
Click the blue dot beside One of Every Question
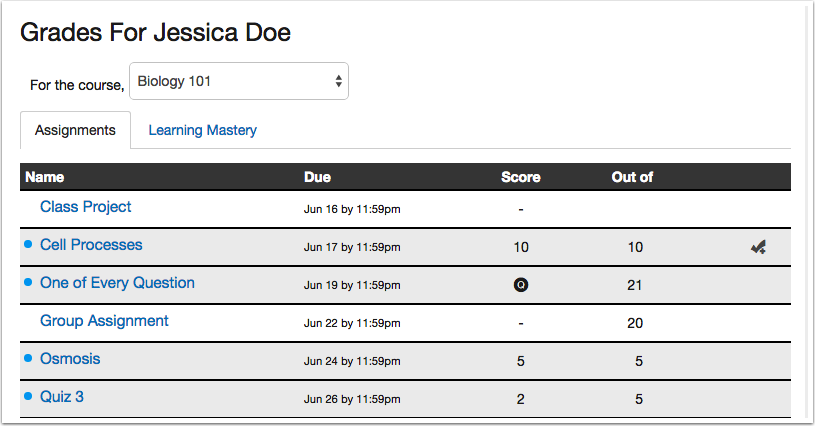[28, 283]
